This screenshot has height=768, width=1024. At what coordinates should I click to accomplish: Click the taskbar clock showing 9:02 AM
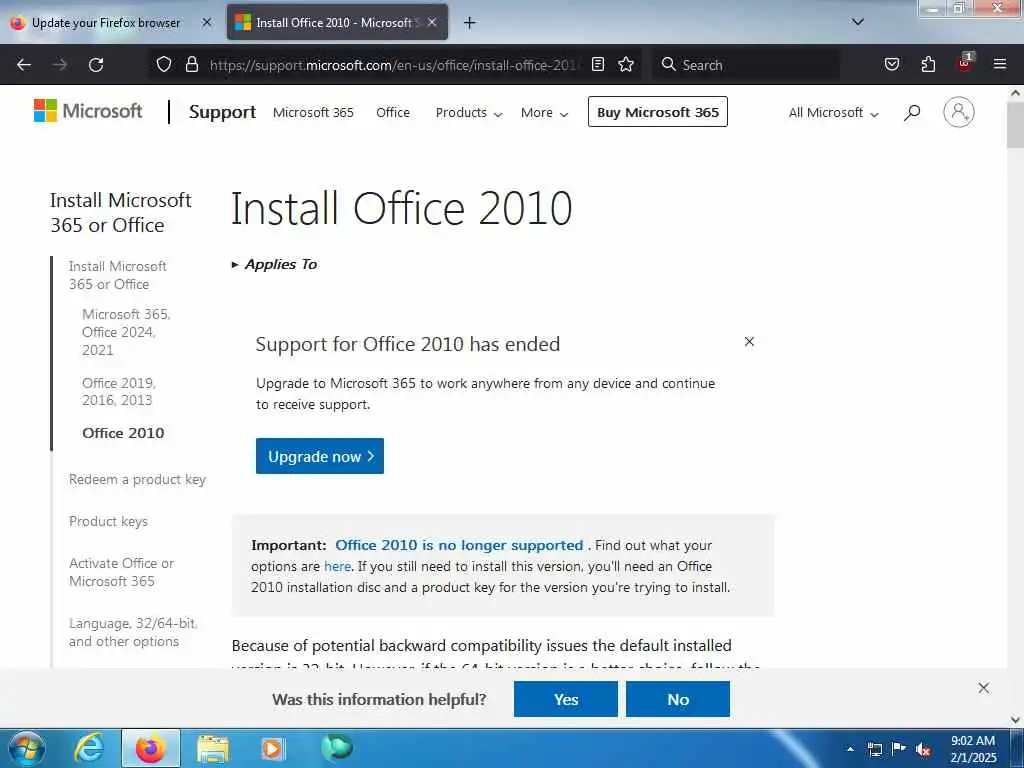point(973,749)
